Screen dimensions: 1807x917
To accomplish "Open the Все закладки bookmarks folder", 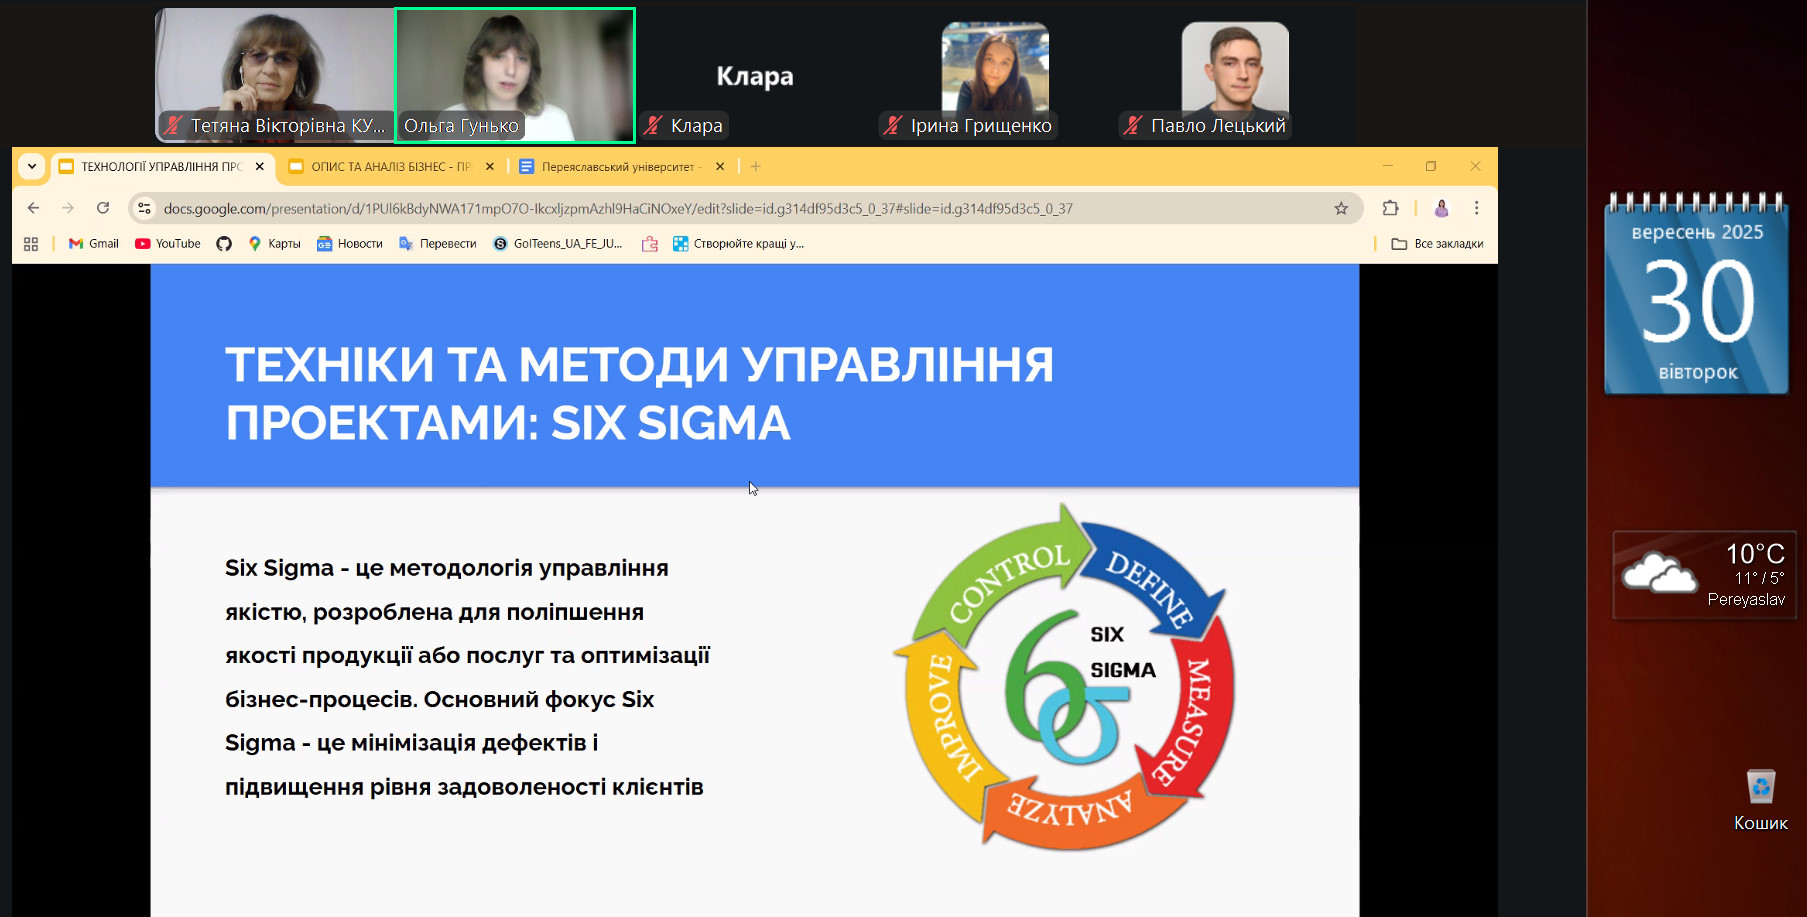I will pyautogui.click(x=1437, y=244).
